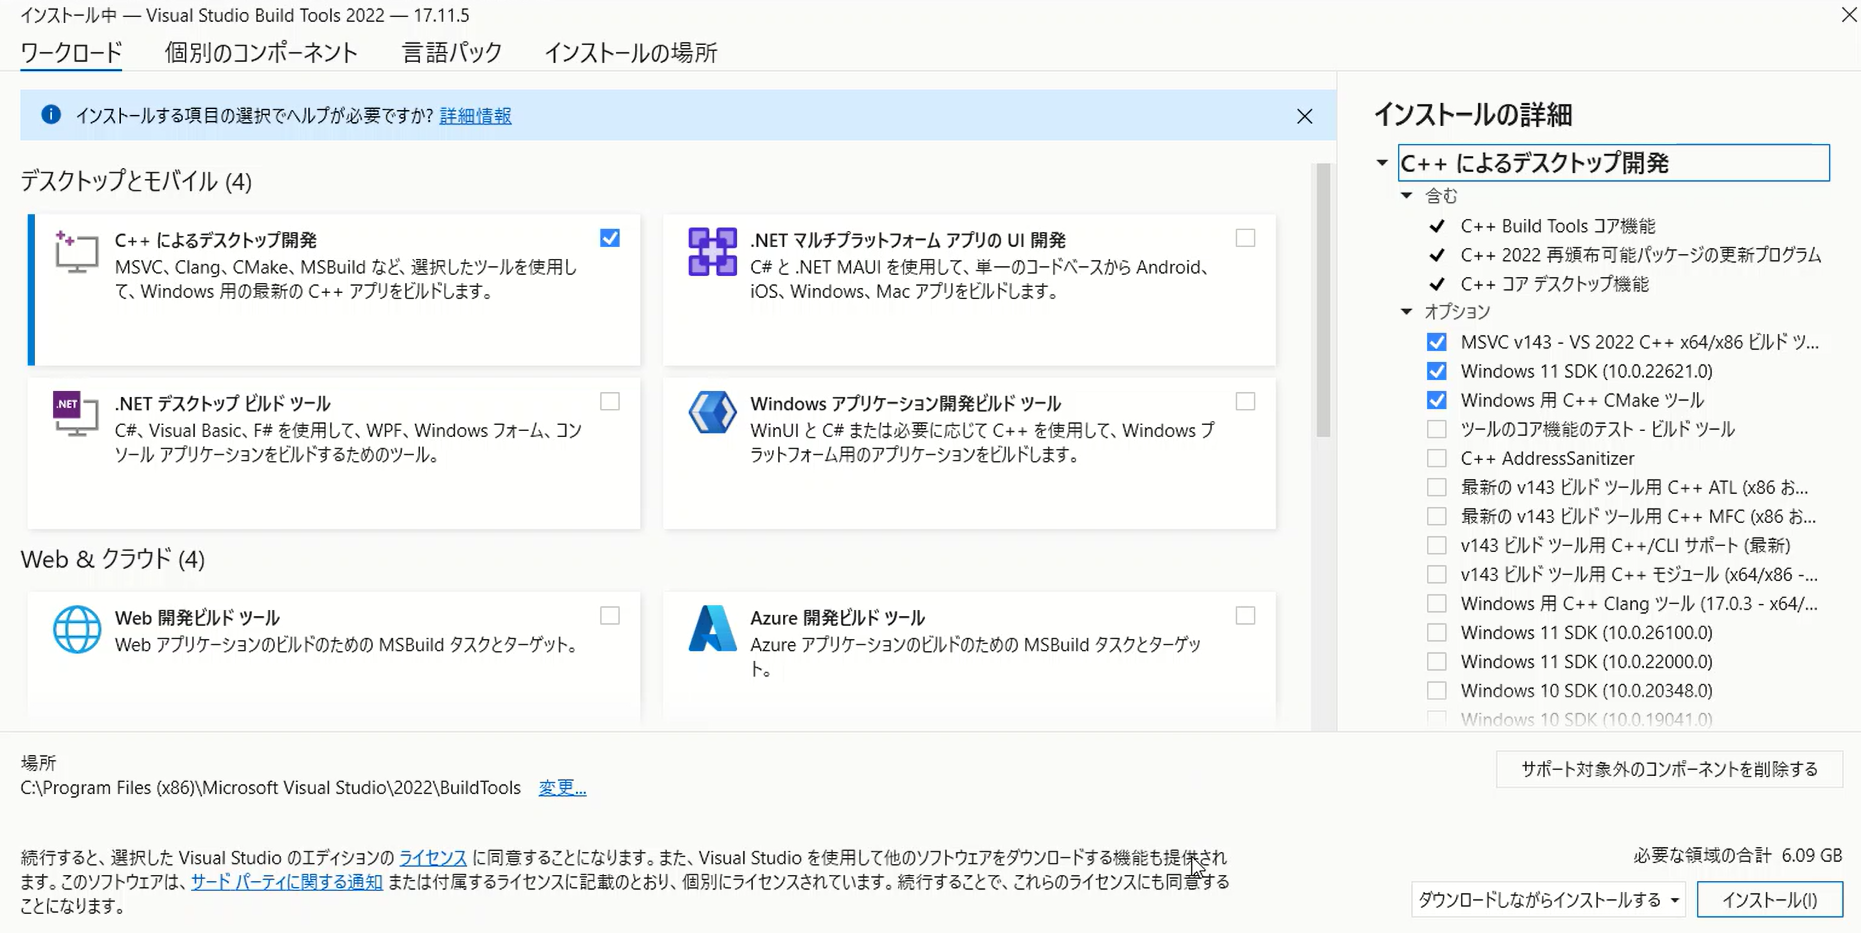Screen dimensions: 1861x933
Task: Enable Windows 11 SDK (10.0.26100.0) option
Action: tap(1437, 632)
